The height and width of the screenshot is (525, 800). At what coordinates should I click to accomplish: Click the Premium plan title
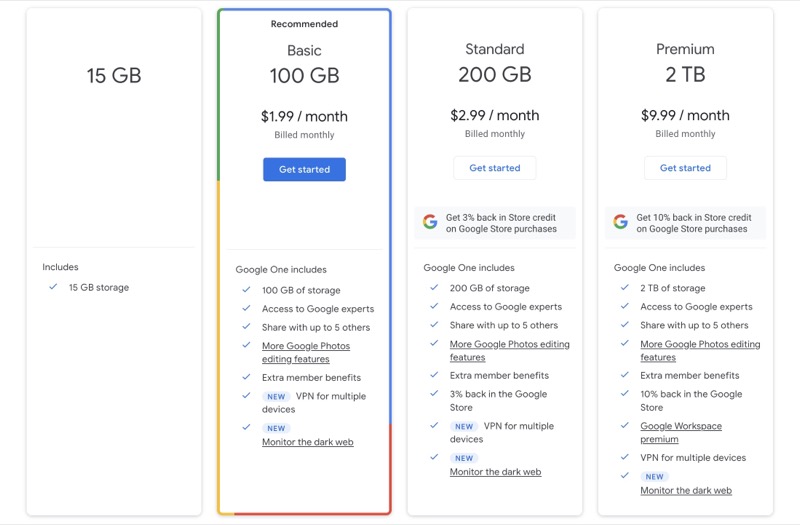click(685, 49)
